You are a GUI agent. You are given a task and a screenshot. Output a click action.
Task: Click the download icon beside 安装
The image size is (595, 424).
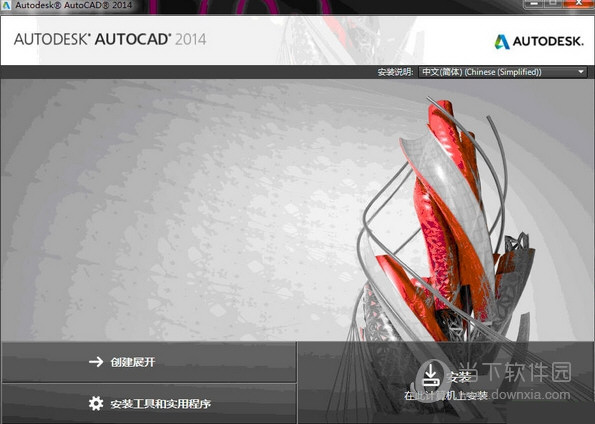(431, 375)
